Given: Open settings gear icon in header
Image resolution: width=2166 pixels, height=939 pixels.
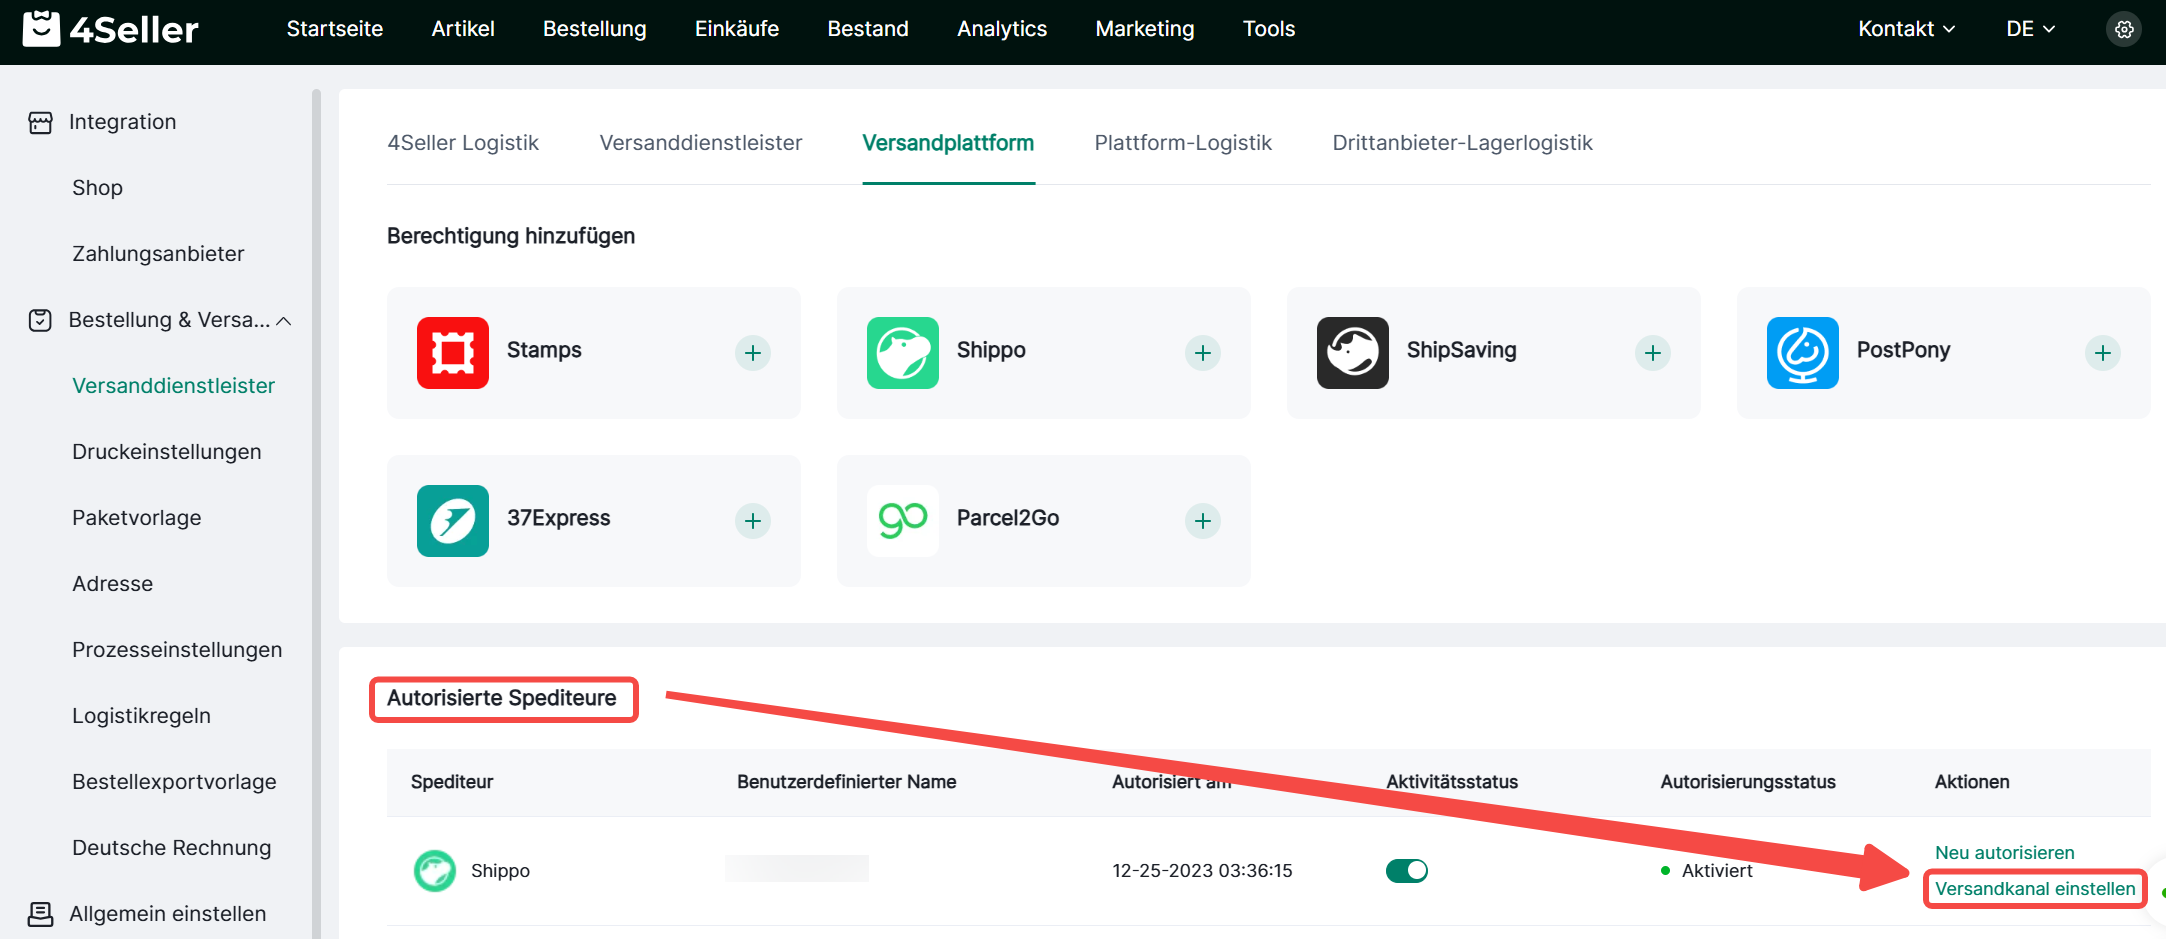Looking at the screenshot, I should [2124, 29].
